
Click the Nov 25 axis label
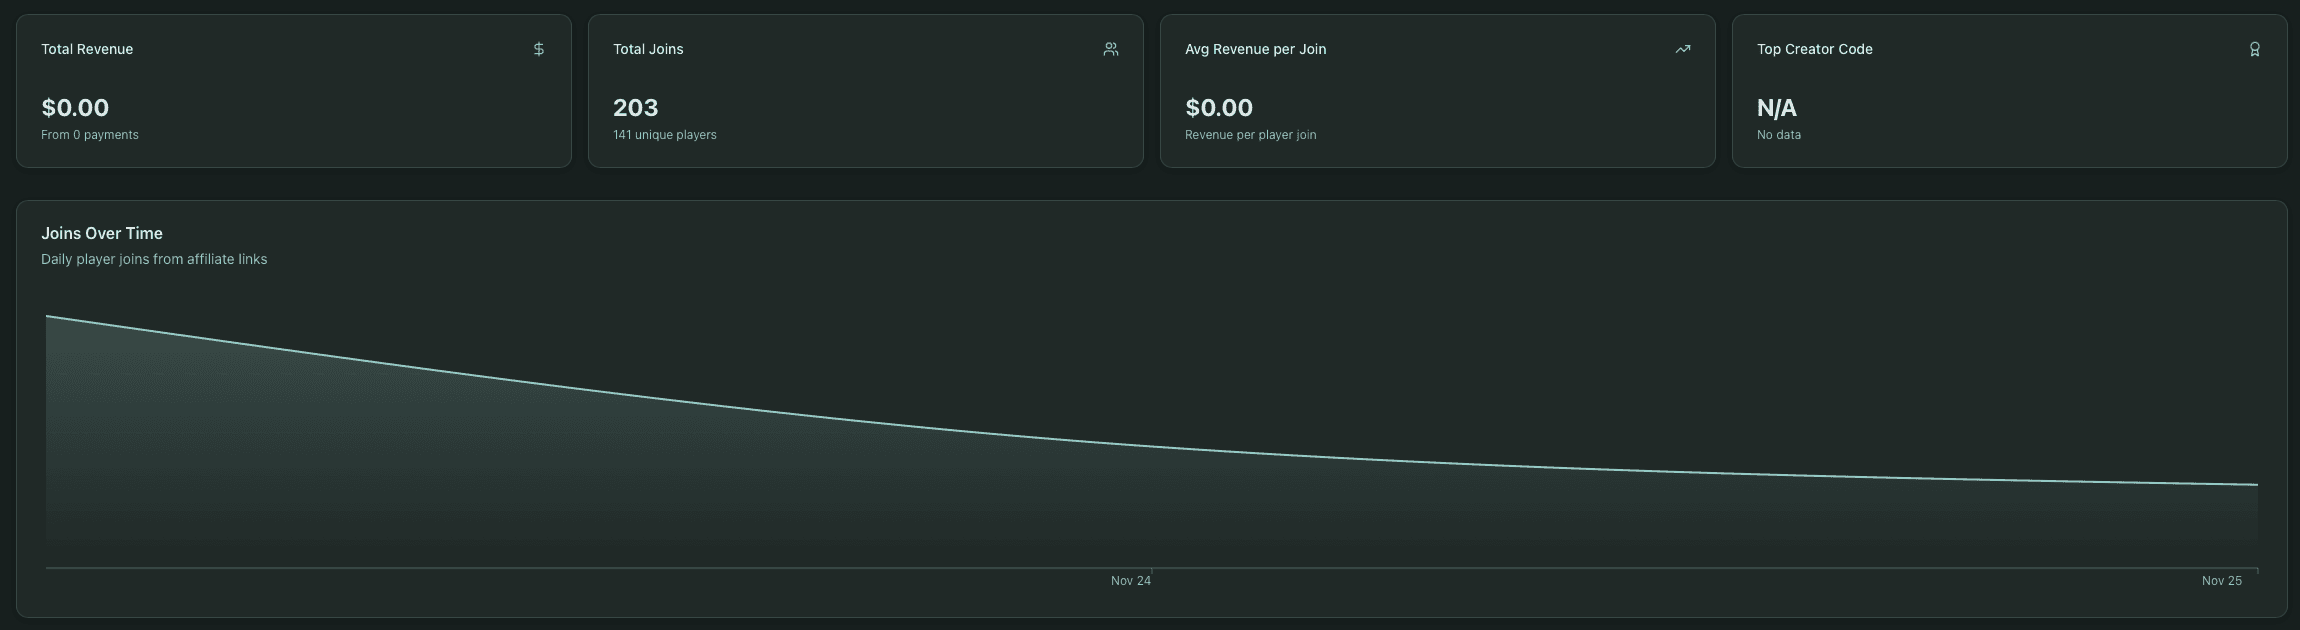(x=2222, y=580)
